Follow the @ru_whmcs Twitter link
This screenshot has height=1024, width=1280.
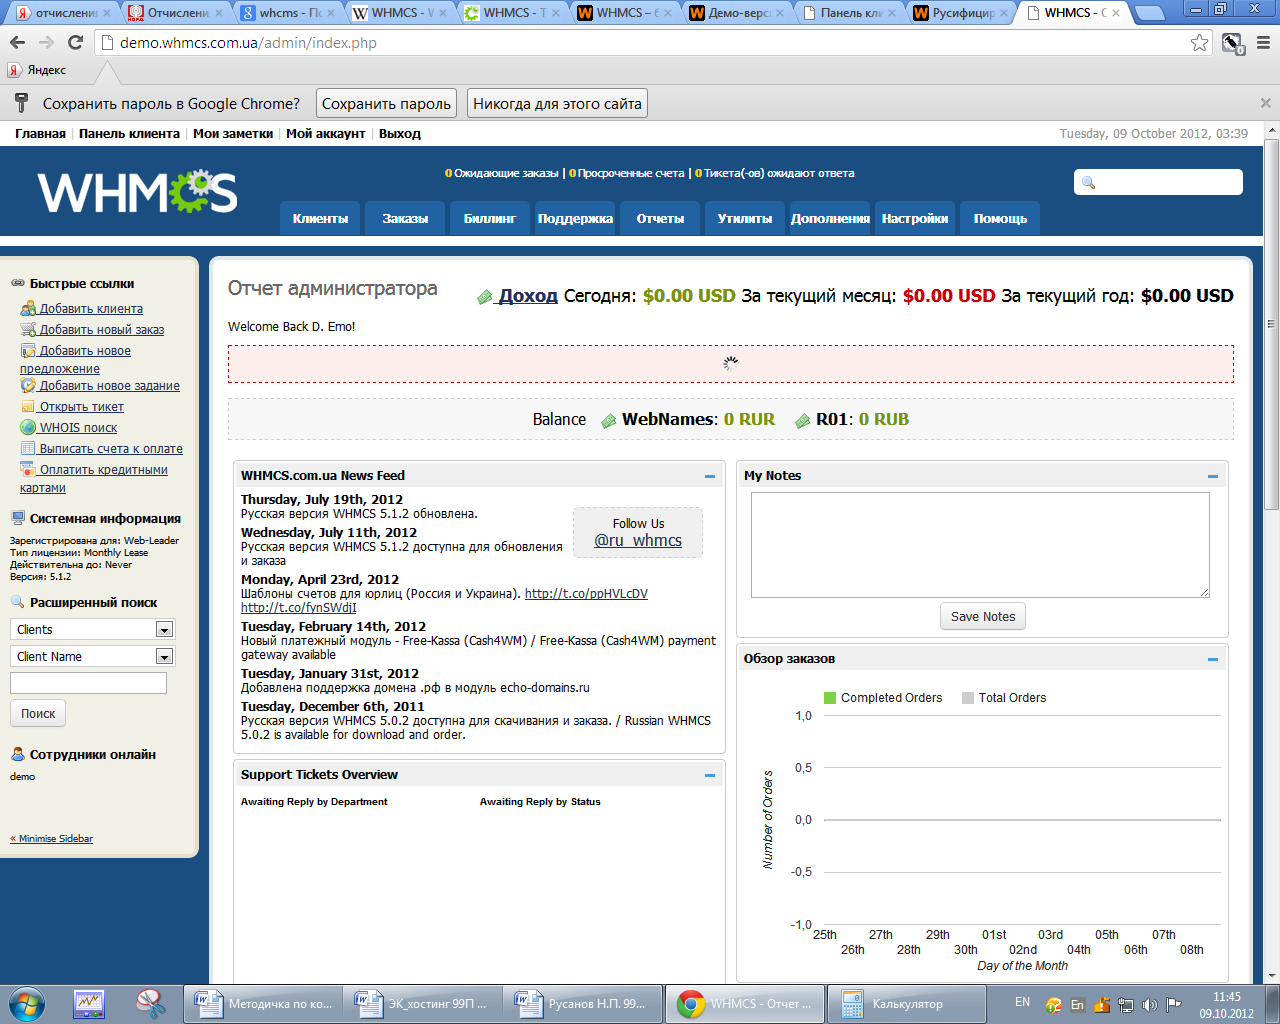click(x=638, y=540)
